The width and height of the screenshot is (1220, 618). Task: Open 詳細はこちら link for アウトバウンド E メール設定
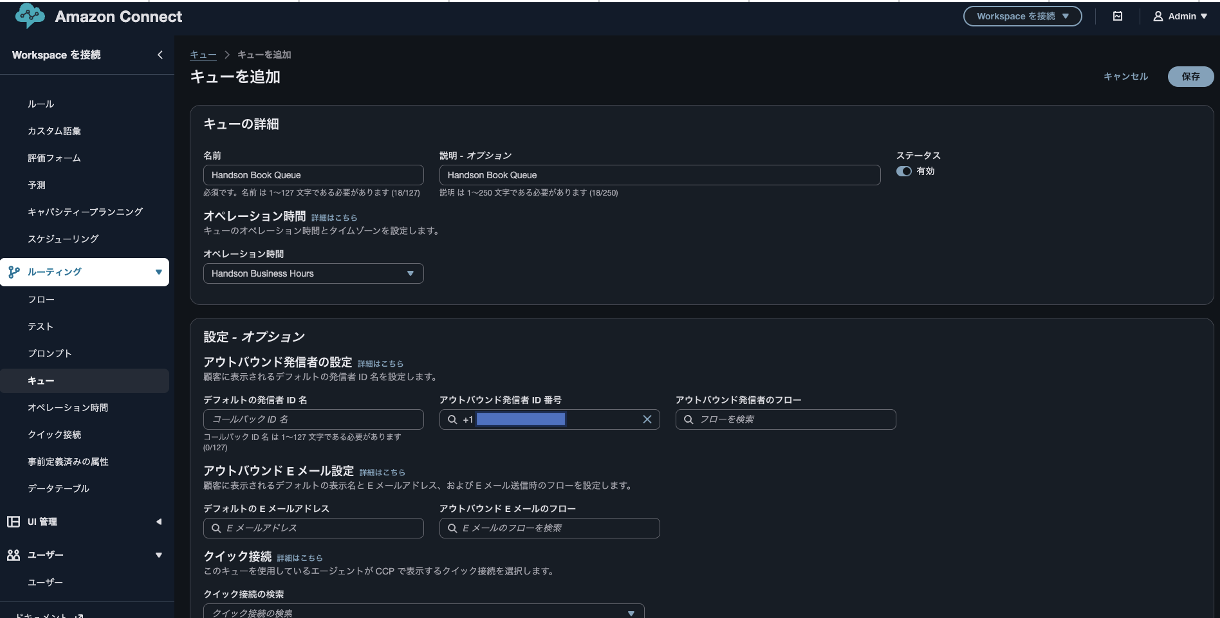pyautogui.click(x=382, y=472)
